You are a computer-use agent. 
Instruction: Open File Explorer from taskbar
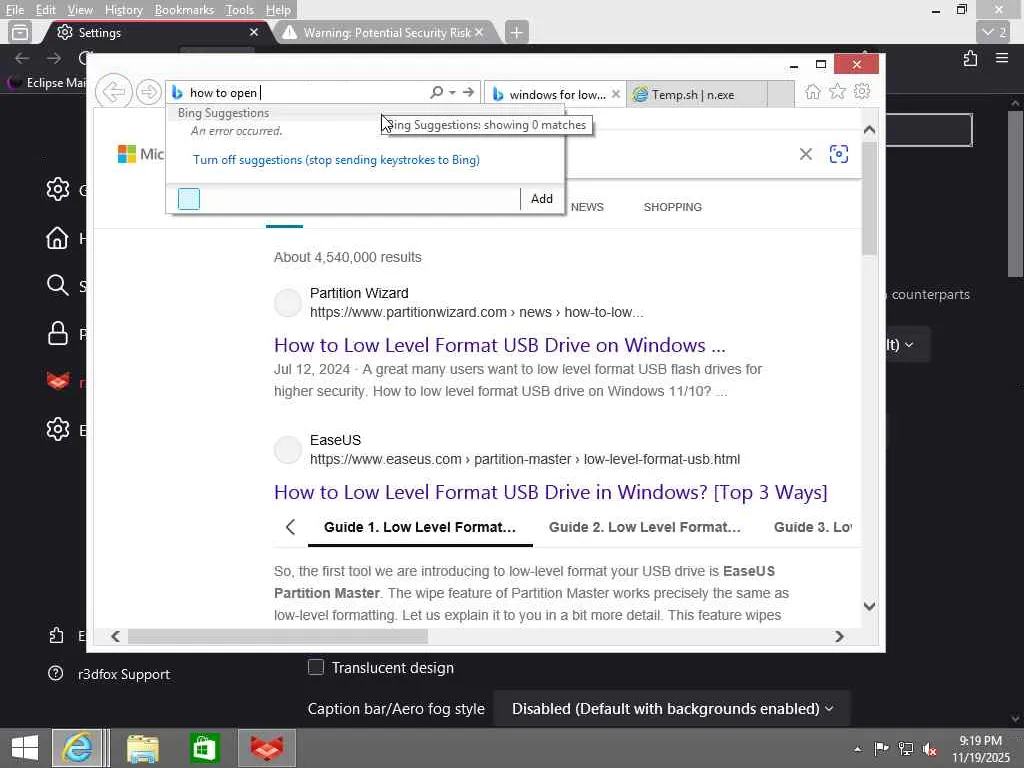tap(143, 748)
